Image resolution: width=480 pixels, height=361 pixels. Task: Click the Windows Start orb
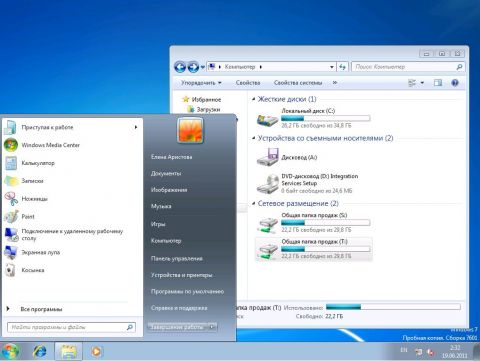[10, 352]
